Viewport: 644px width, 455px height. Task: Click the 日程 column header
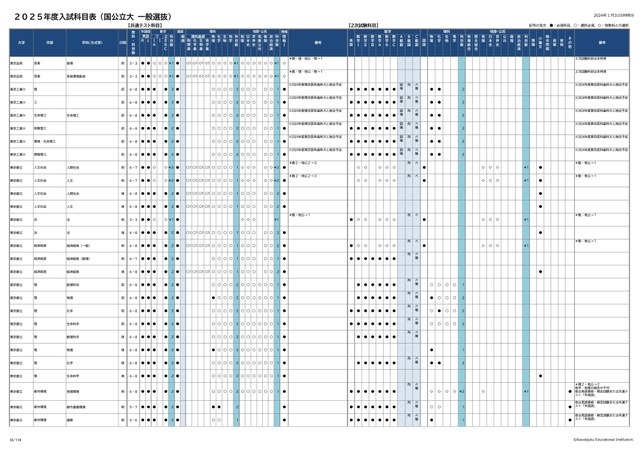pyautogui.click(x=122, y=43)
